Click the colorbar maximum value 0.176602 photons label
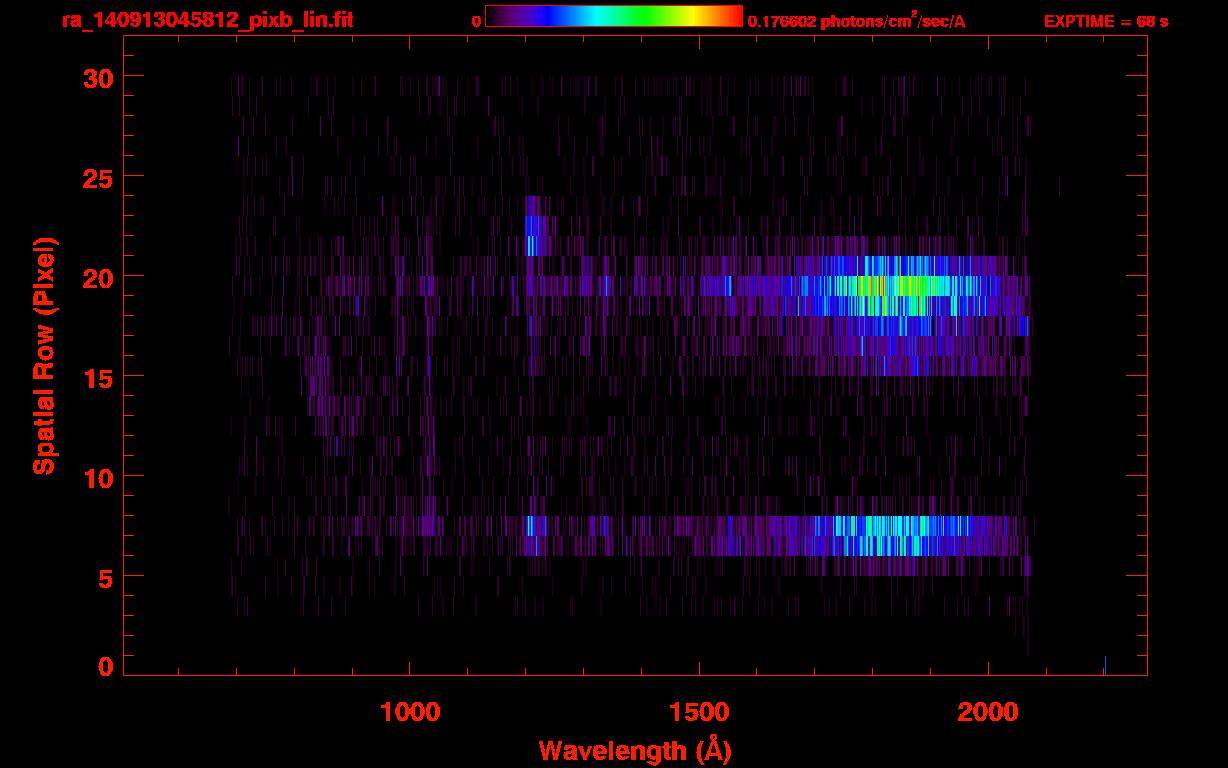Viewport: 1228px width, 768px height. pos(857,20)
